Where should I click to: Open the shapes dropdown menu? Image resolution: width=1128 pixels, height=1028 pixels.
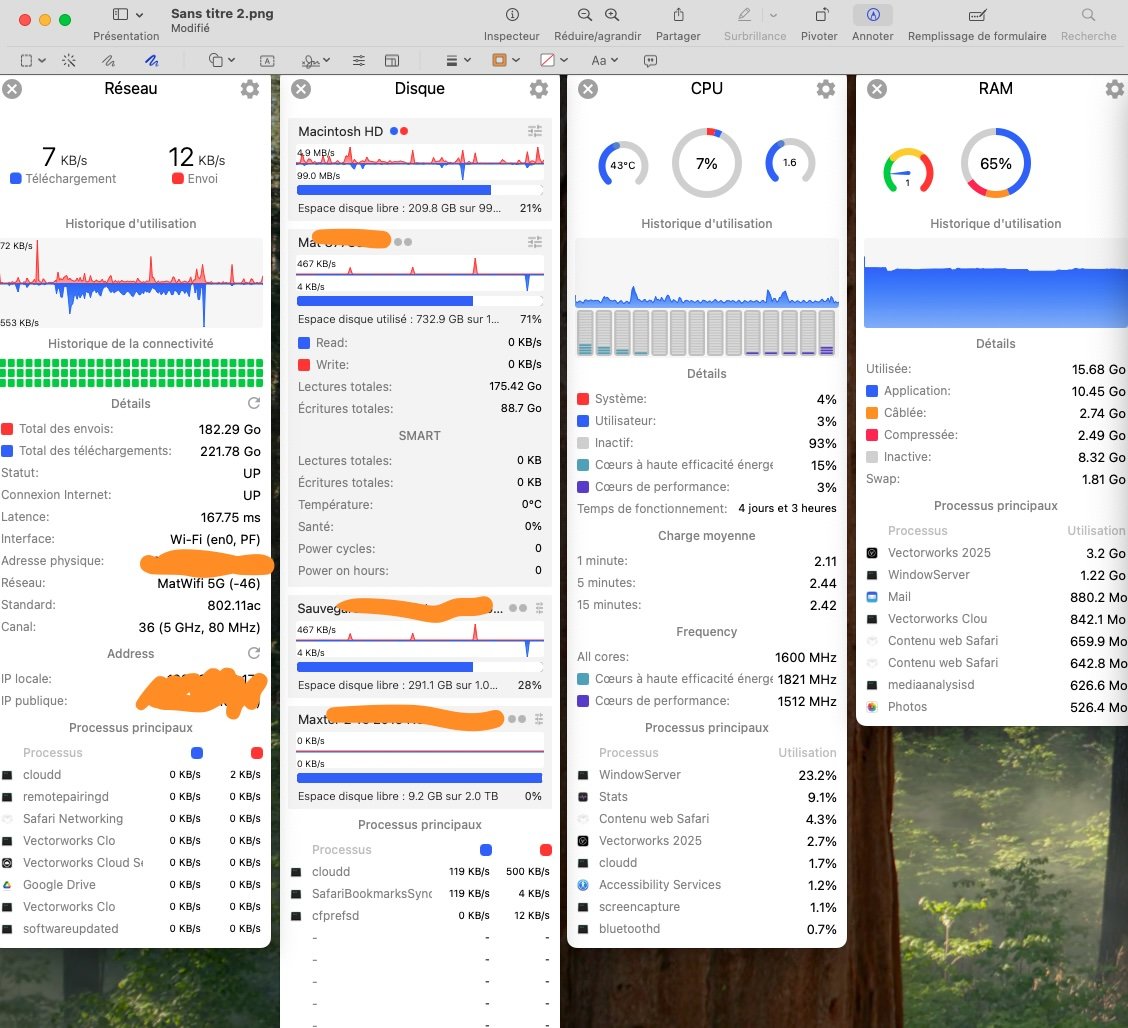tap(222, 60)
